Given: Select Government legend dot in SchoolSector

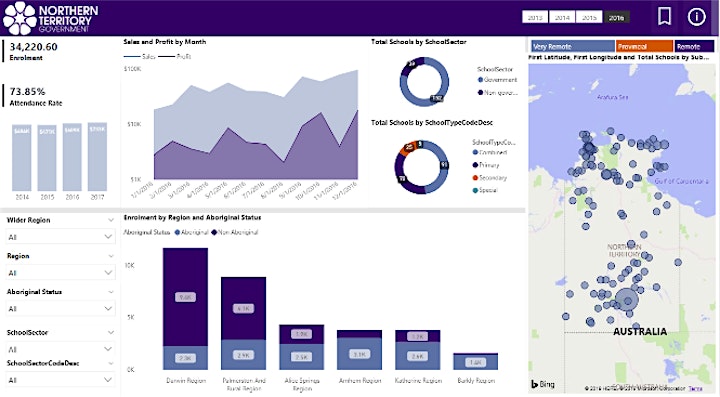Looking at the screenshot, I should pyautogui.click(x=480, y=80).
